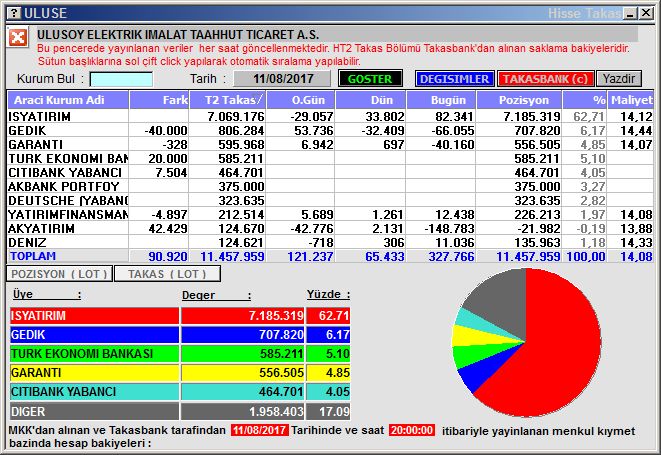Sort by the O.Gün column header
The width and height of the screenshot is (661, 455).
(x=301, y=100)
